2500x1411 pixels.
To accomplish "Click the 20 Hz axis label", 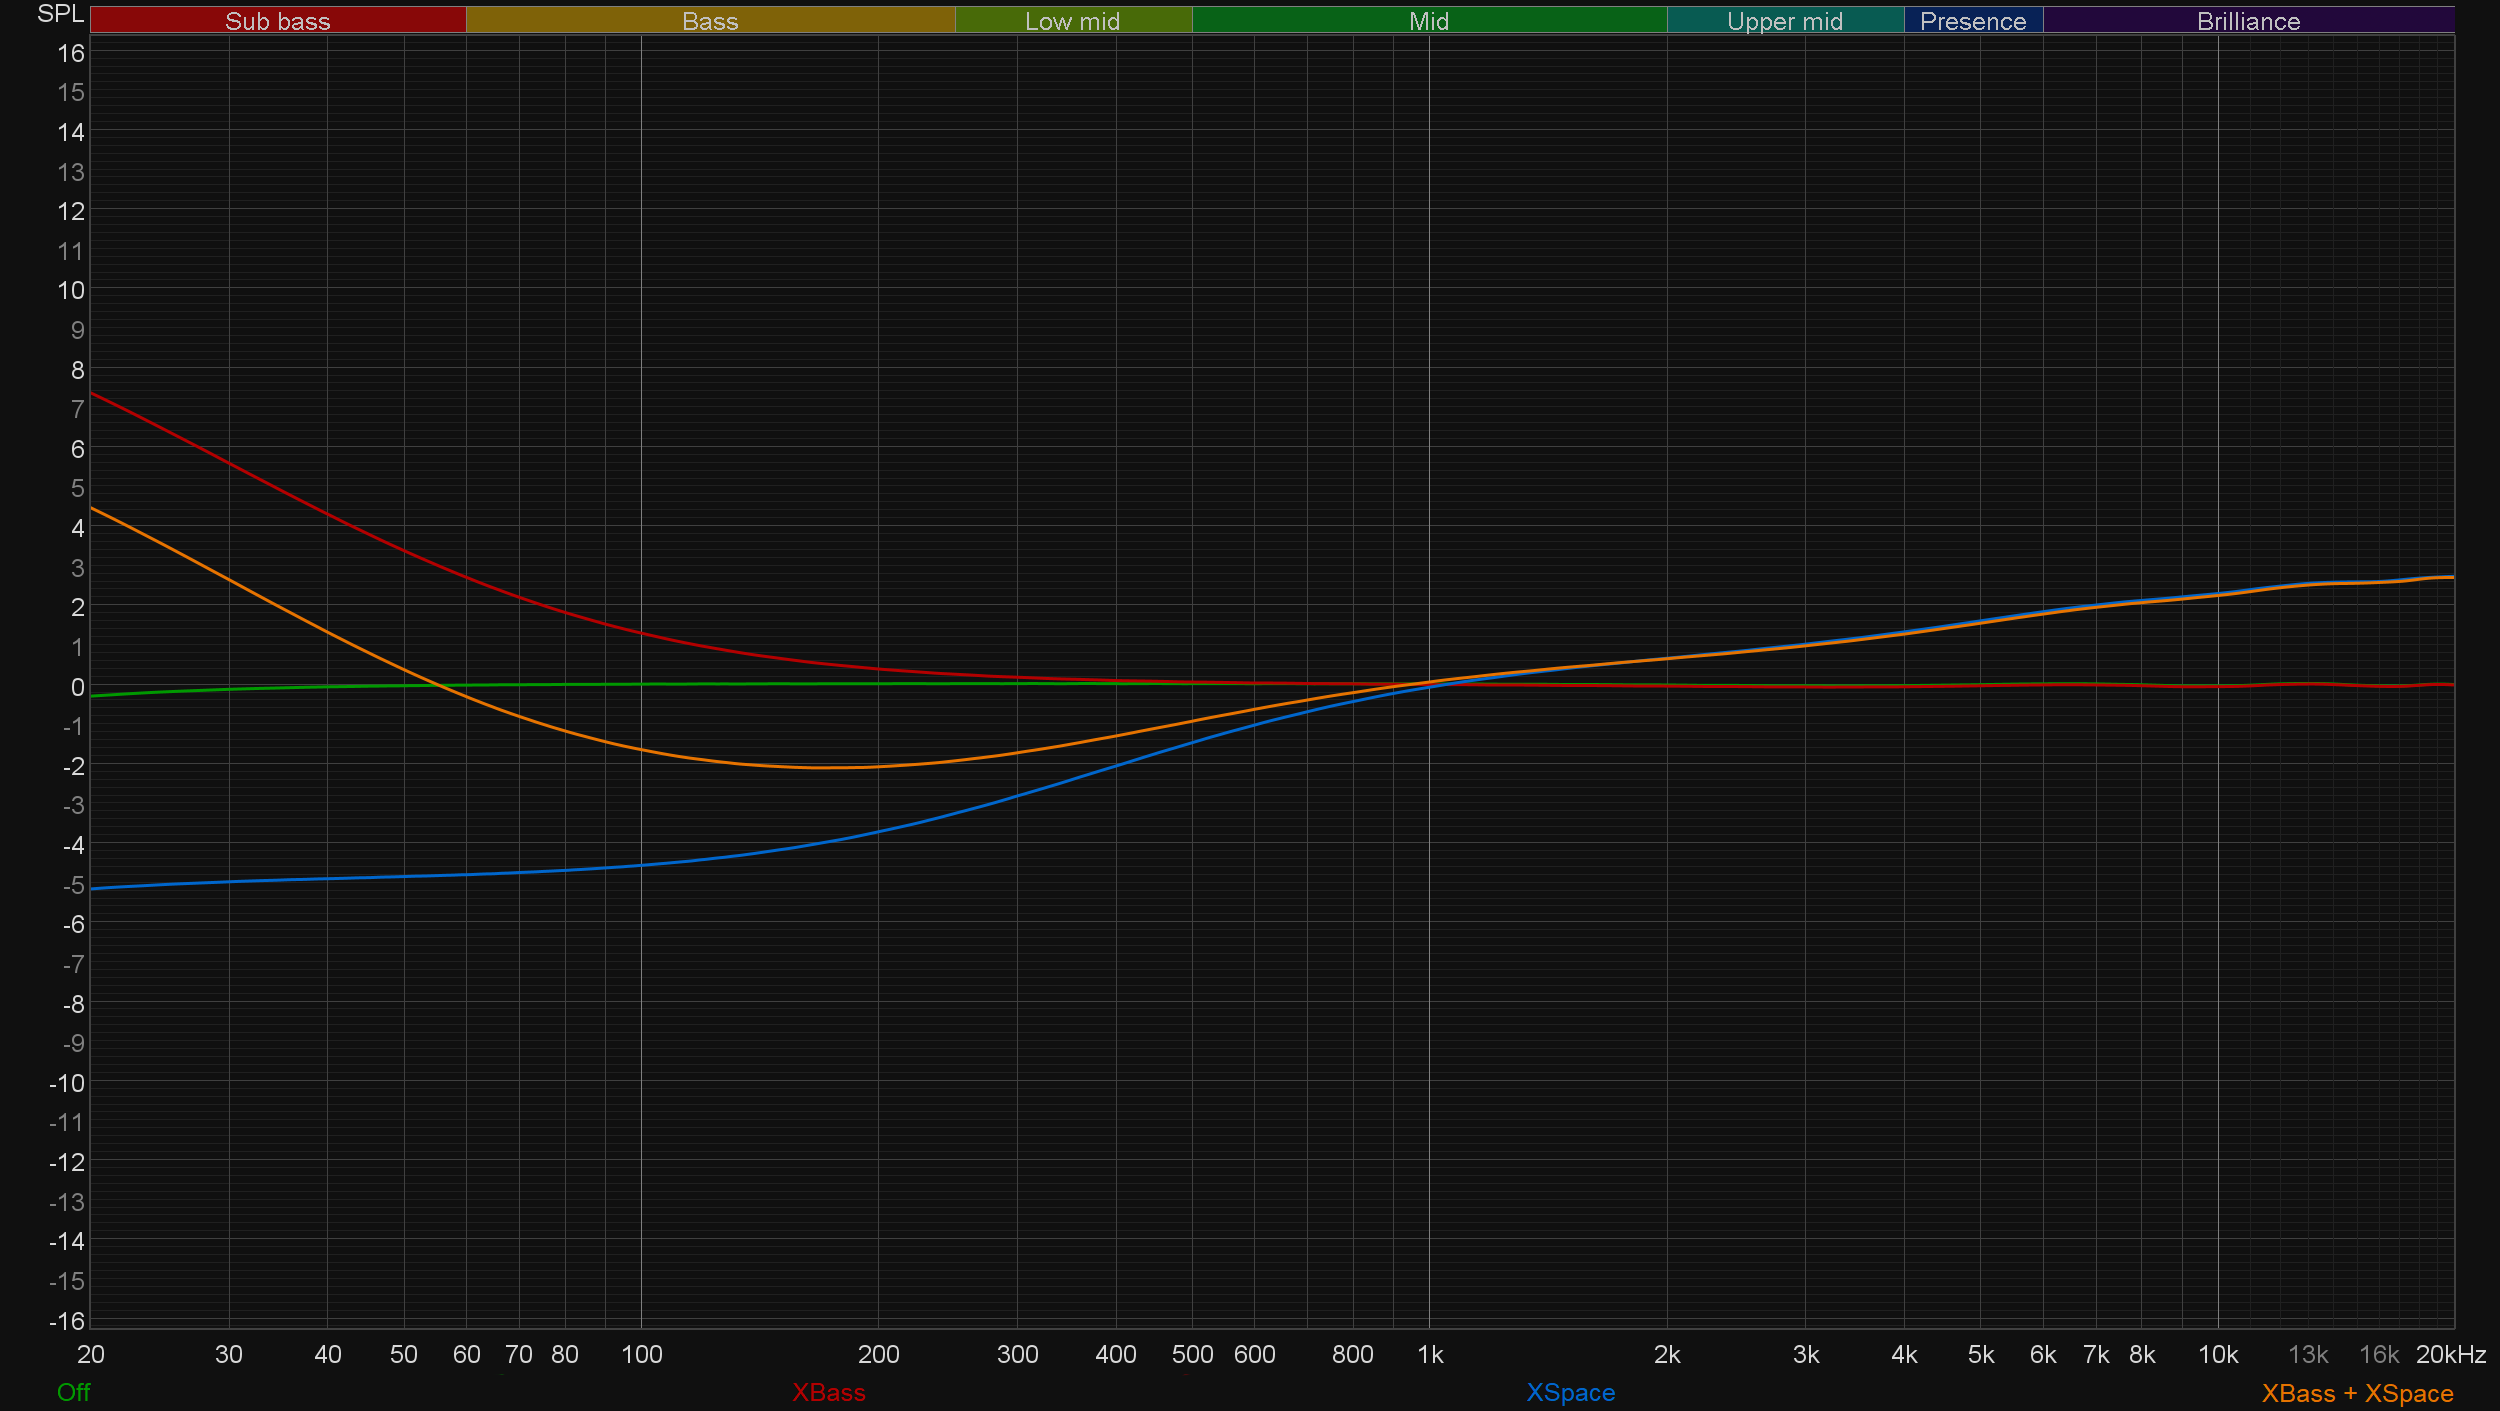I will tap(91, 1354).
